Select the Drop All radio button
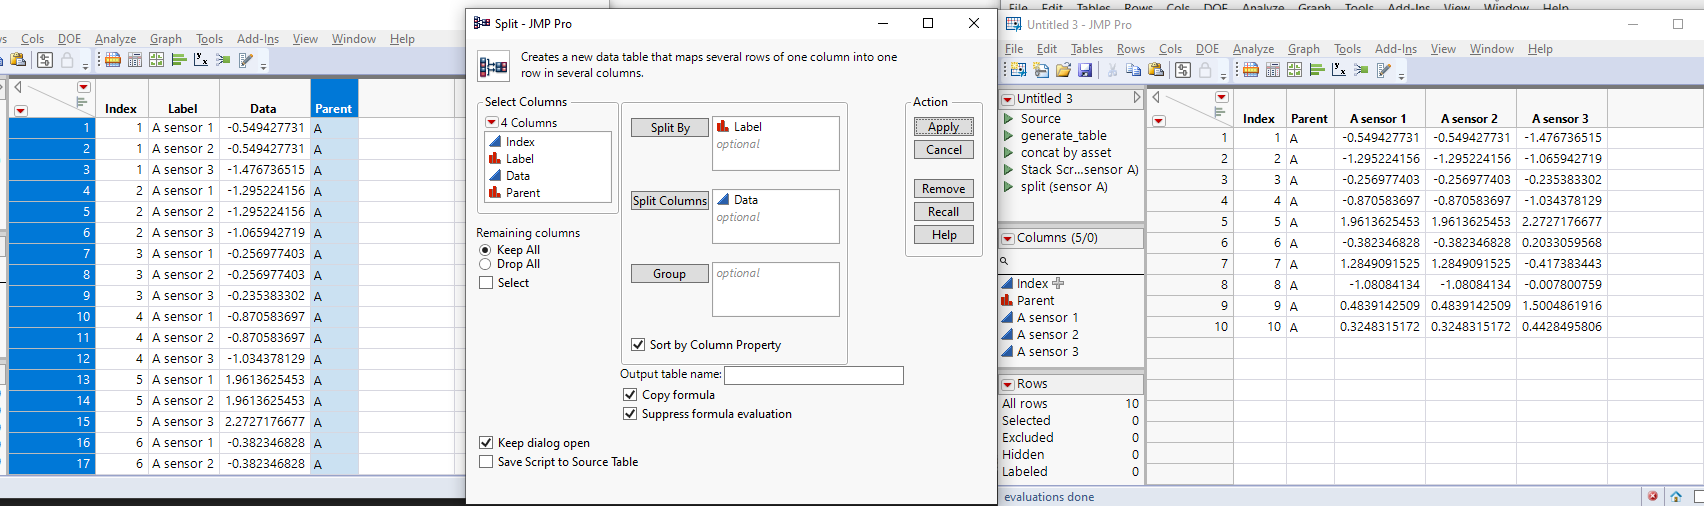This screenshot has width=1704, height=506. pos(486,264)
